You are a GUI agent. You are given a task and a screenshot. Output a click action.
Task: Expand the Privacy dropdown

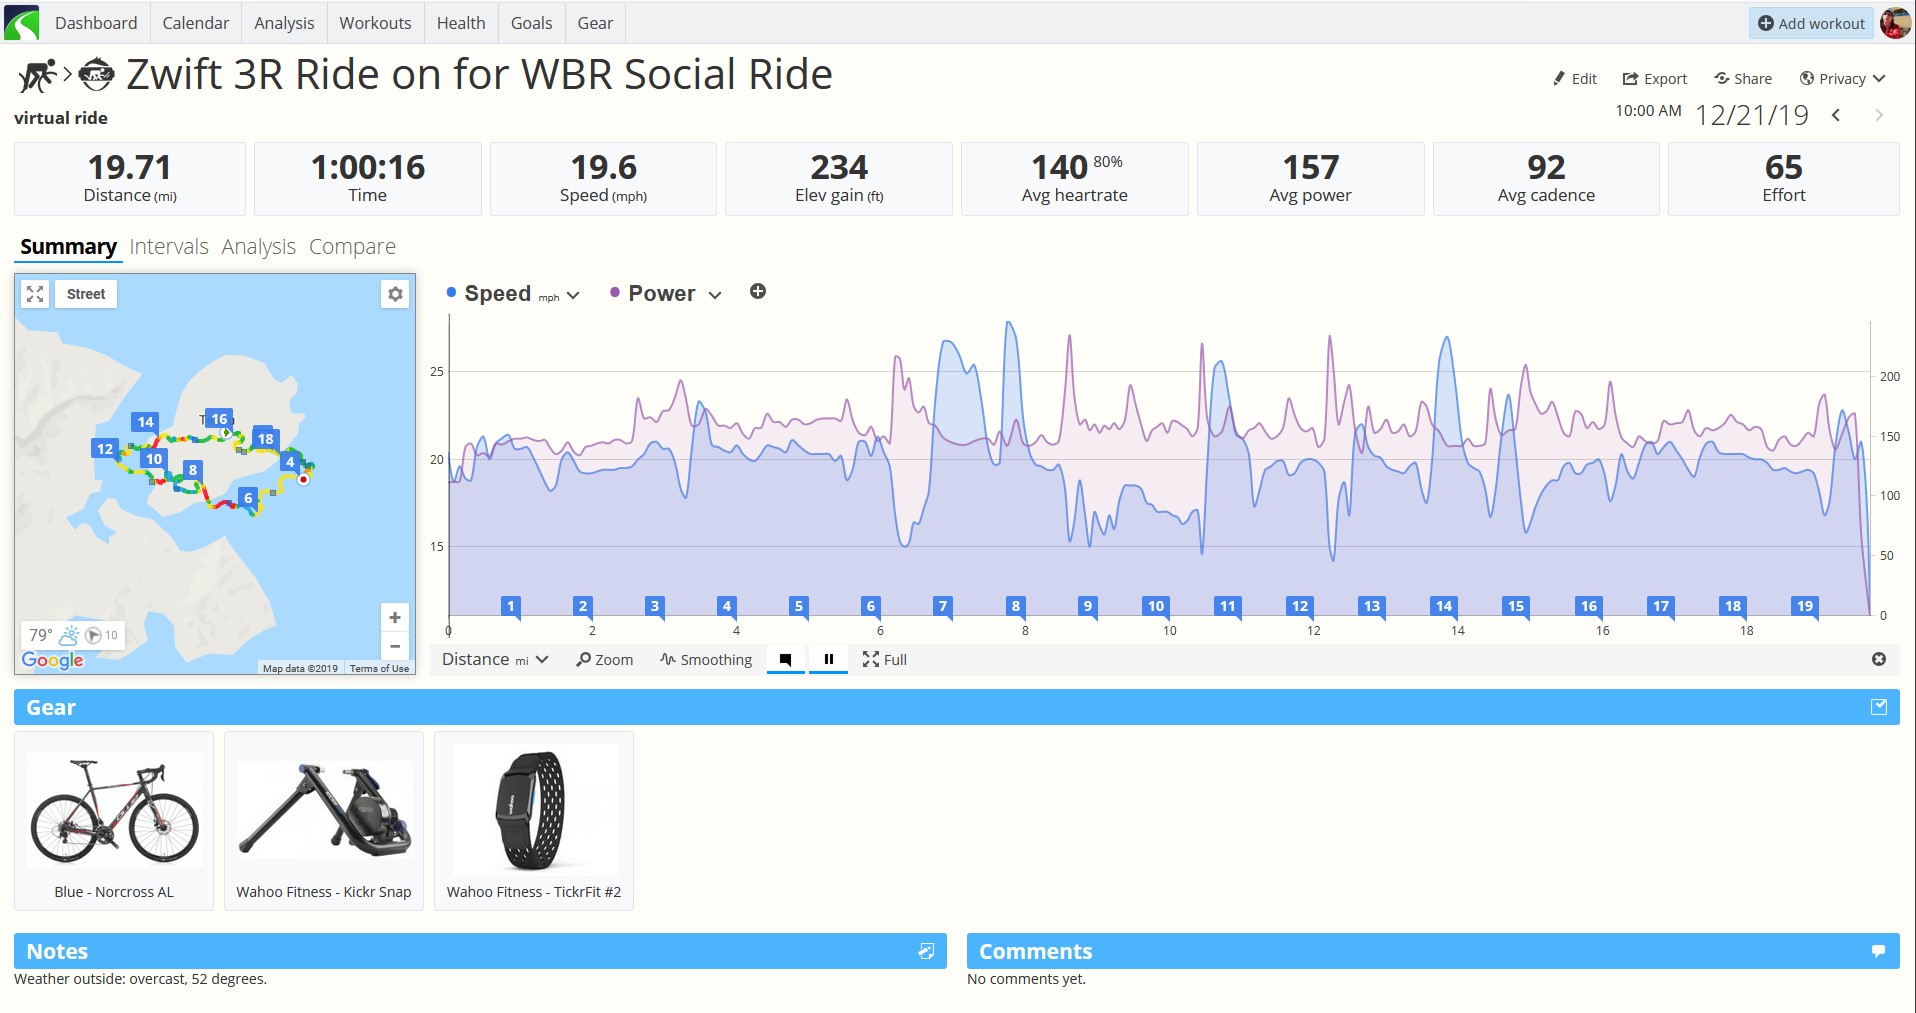[1842, 79]
